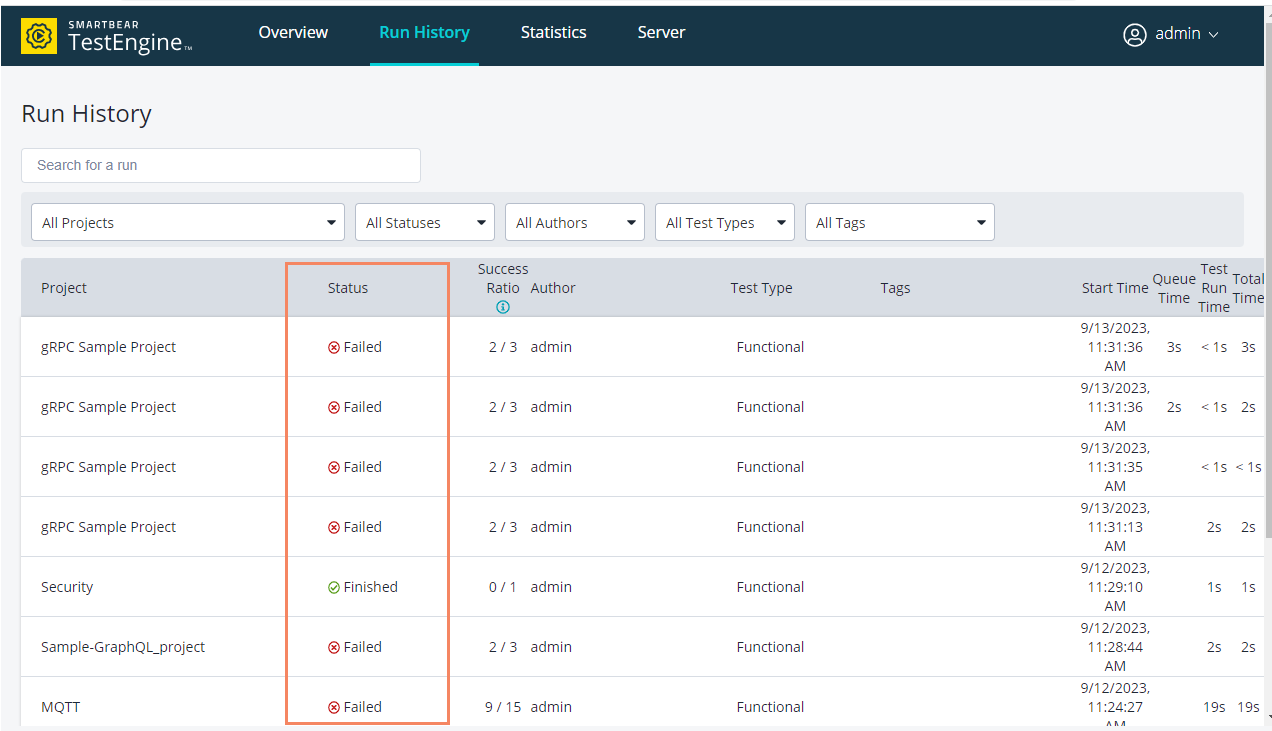
Task: Click the green Finished status icon for Security
Action: pyautogui.click(x=334, y=587)
